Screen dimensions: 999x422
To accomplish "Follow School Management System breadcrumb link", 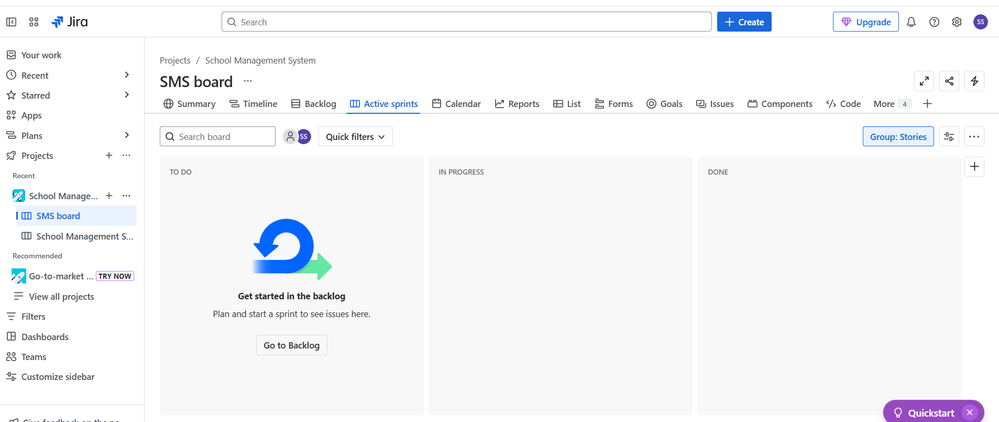I will pyautogui.click(x=261, y=61).
